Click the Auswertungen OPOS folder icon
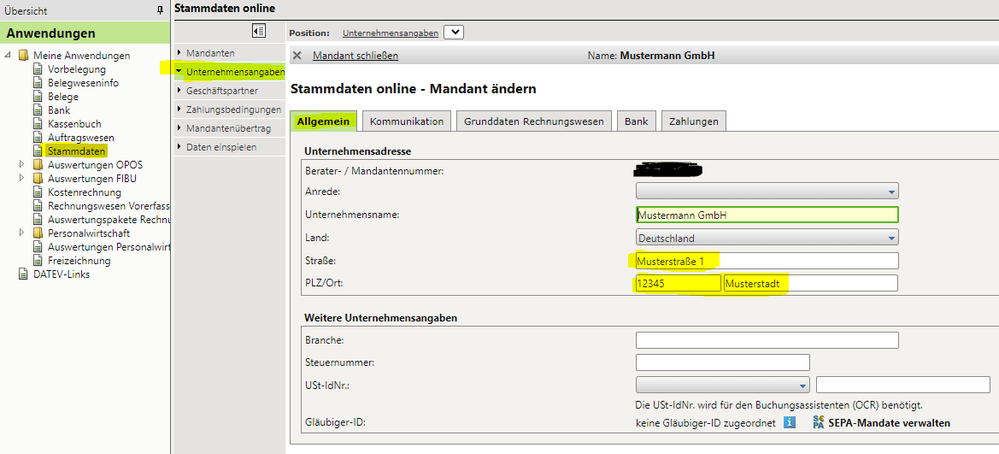The width and height of the screenshot is (999, 454). point(38,165)
